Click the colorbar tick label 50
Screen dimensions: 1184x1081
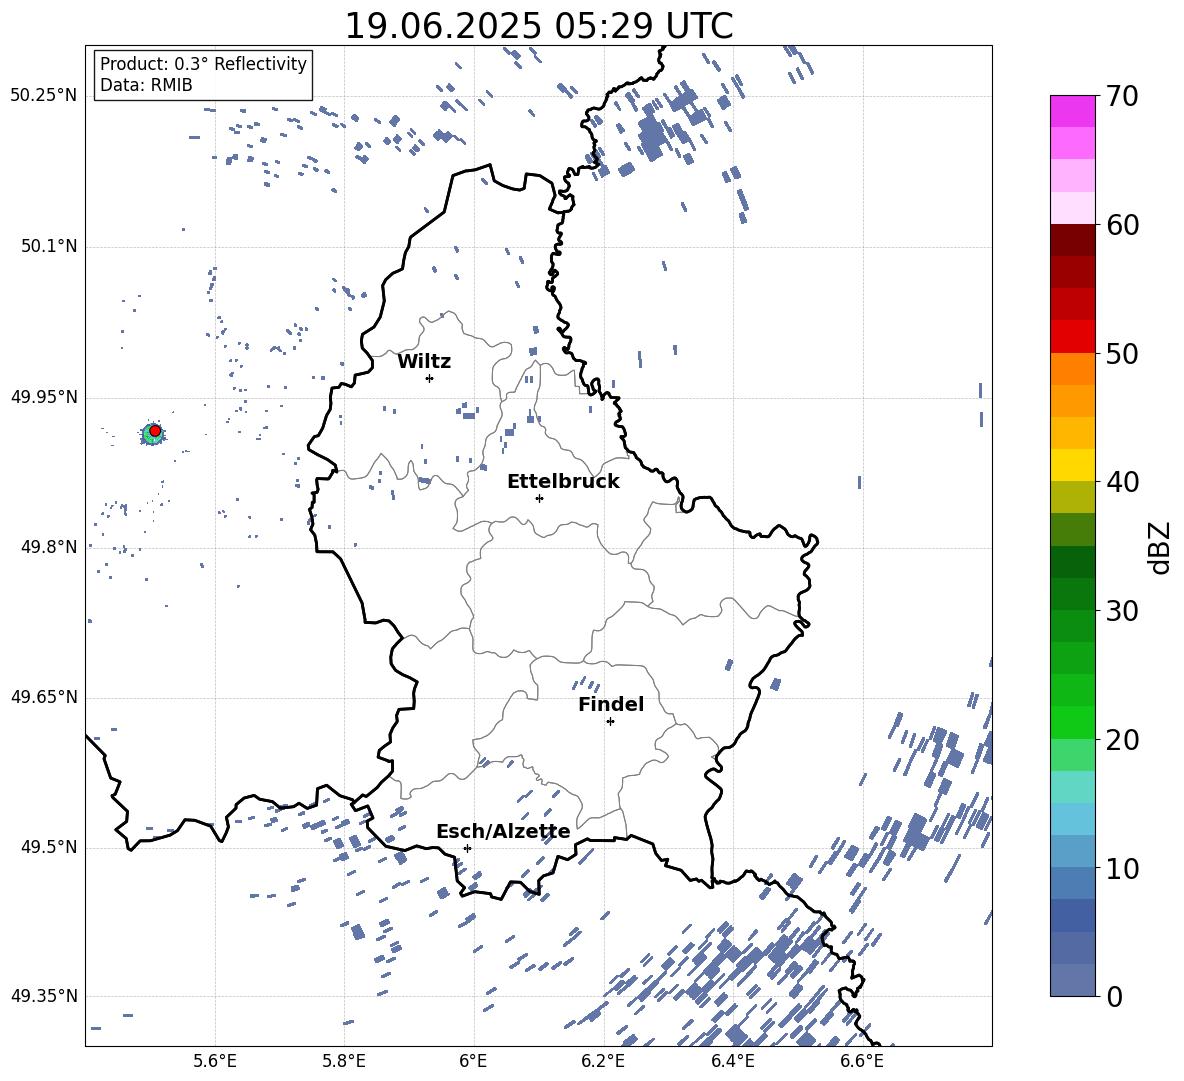pyautogui.click(x=1122, y=353)
